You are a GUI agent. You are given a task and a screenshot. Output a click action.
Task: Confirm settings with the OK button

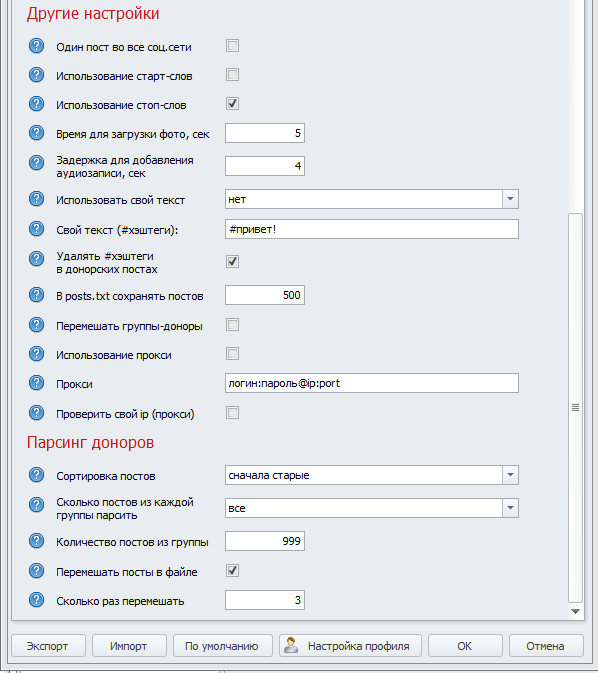(465, 646)
